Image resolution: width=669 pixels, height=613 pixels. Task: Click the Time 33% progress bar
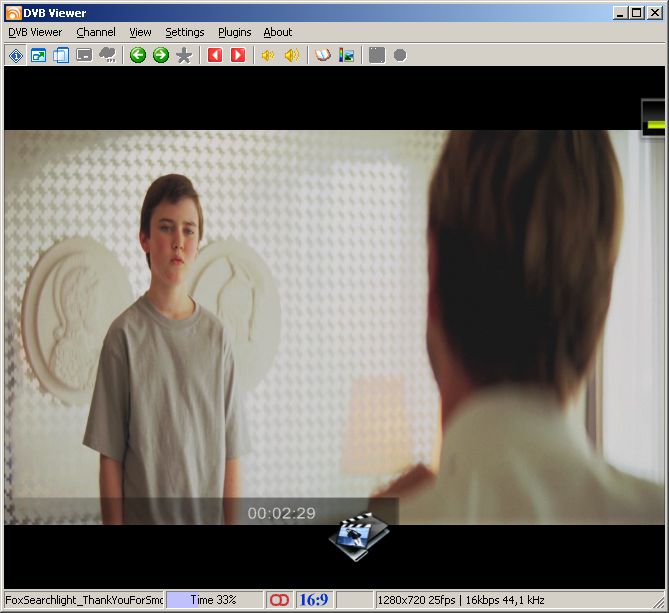(x=214, y=600)
